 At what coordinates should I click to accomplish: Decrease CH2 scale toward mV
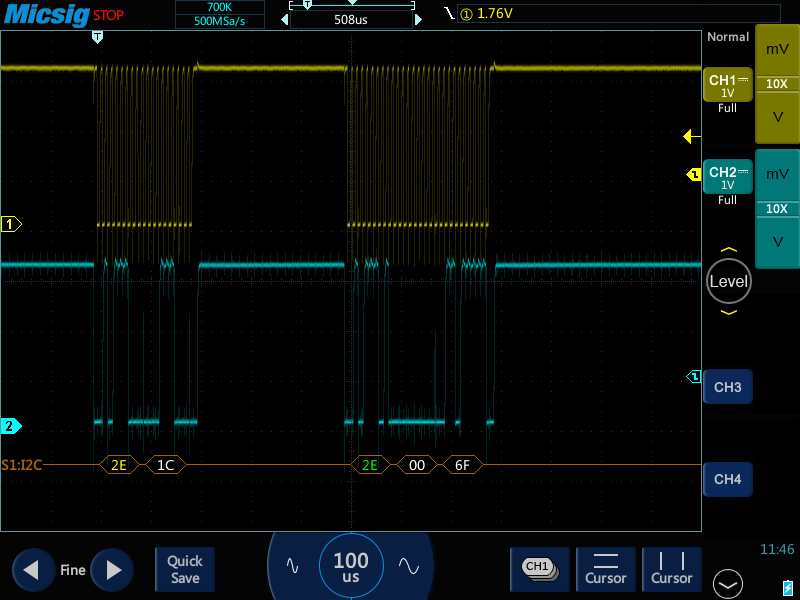point(777,174)
